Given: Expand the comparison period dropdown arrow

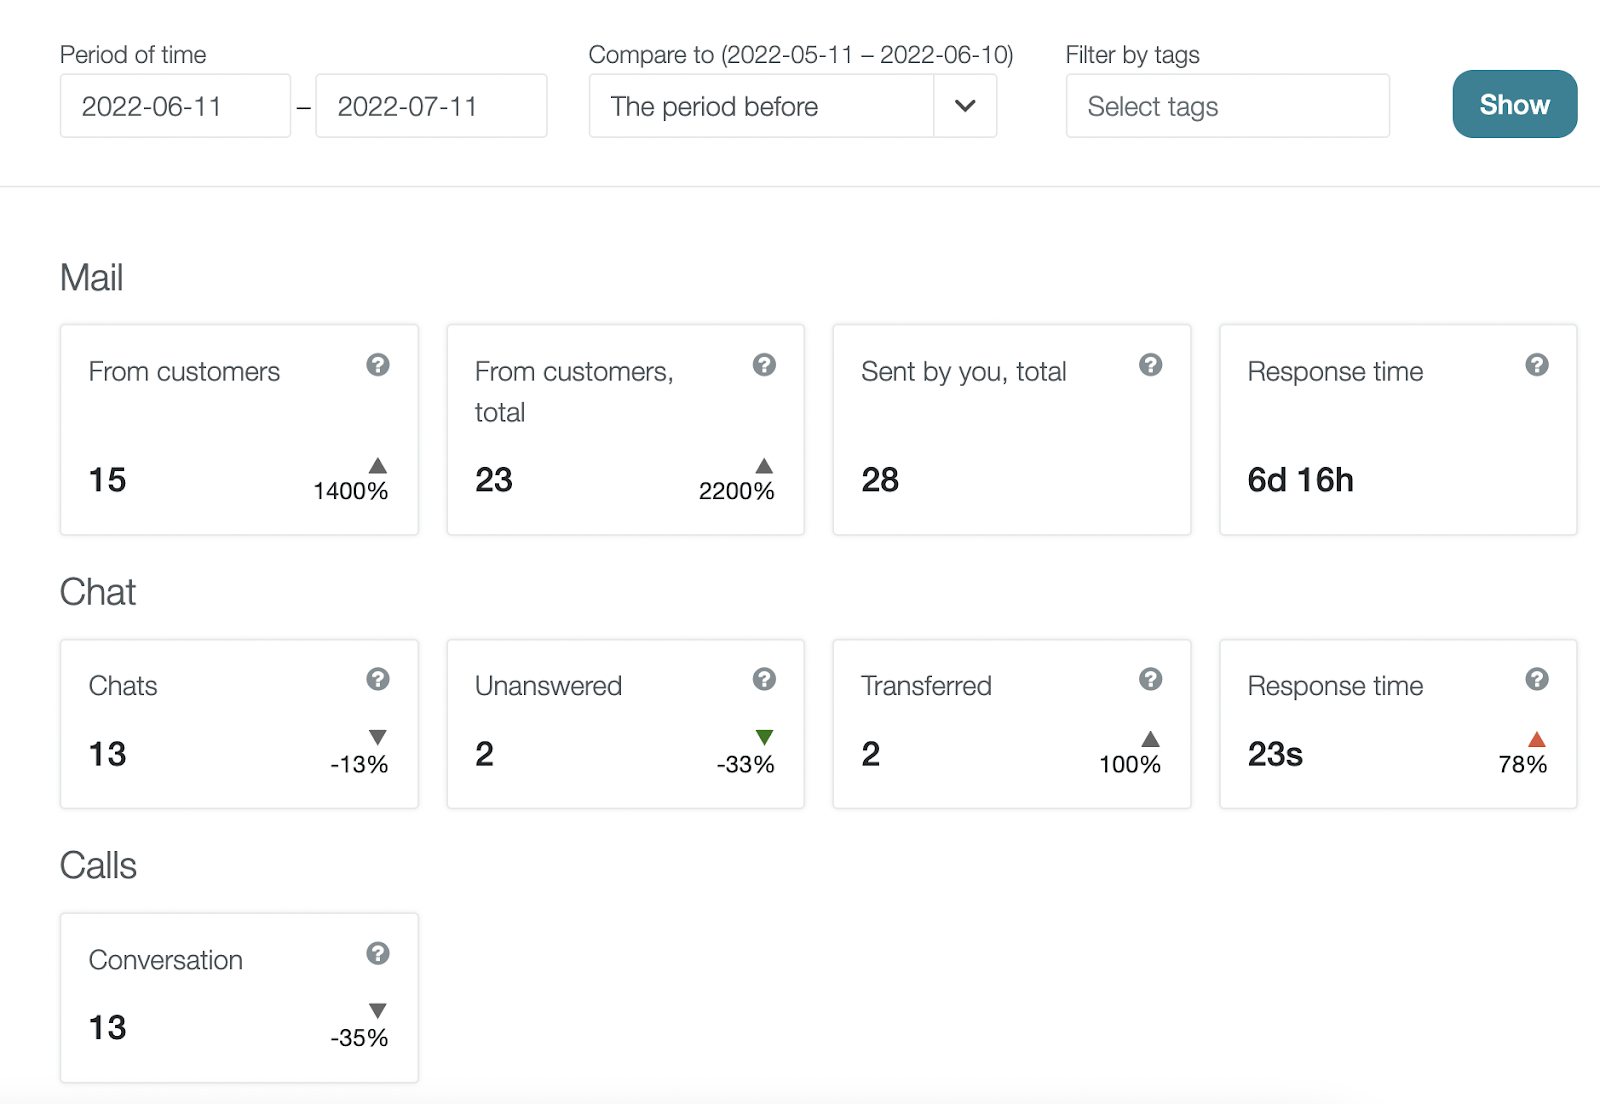Looking at the screenshot, I should [x=965, y=106].
